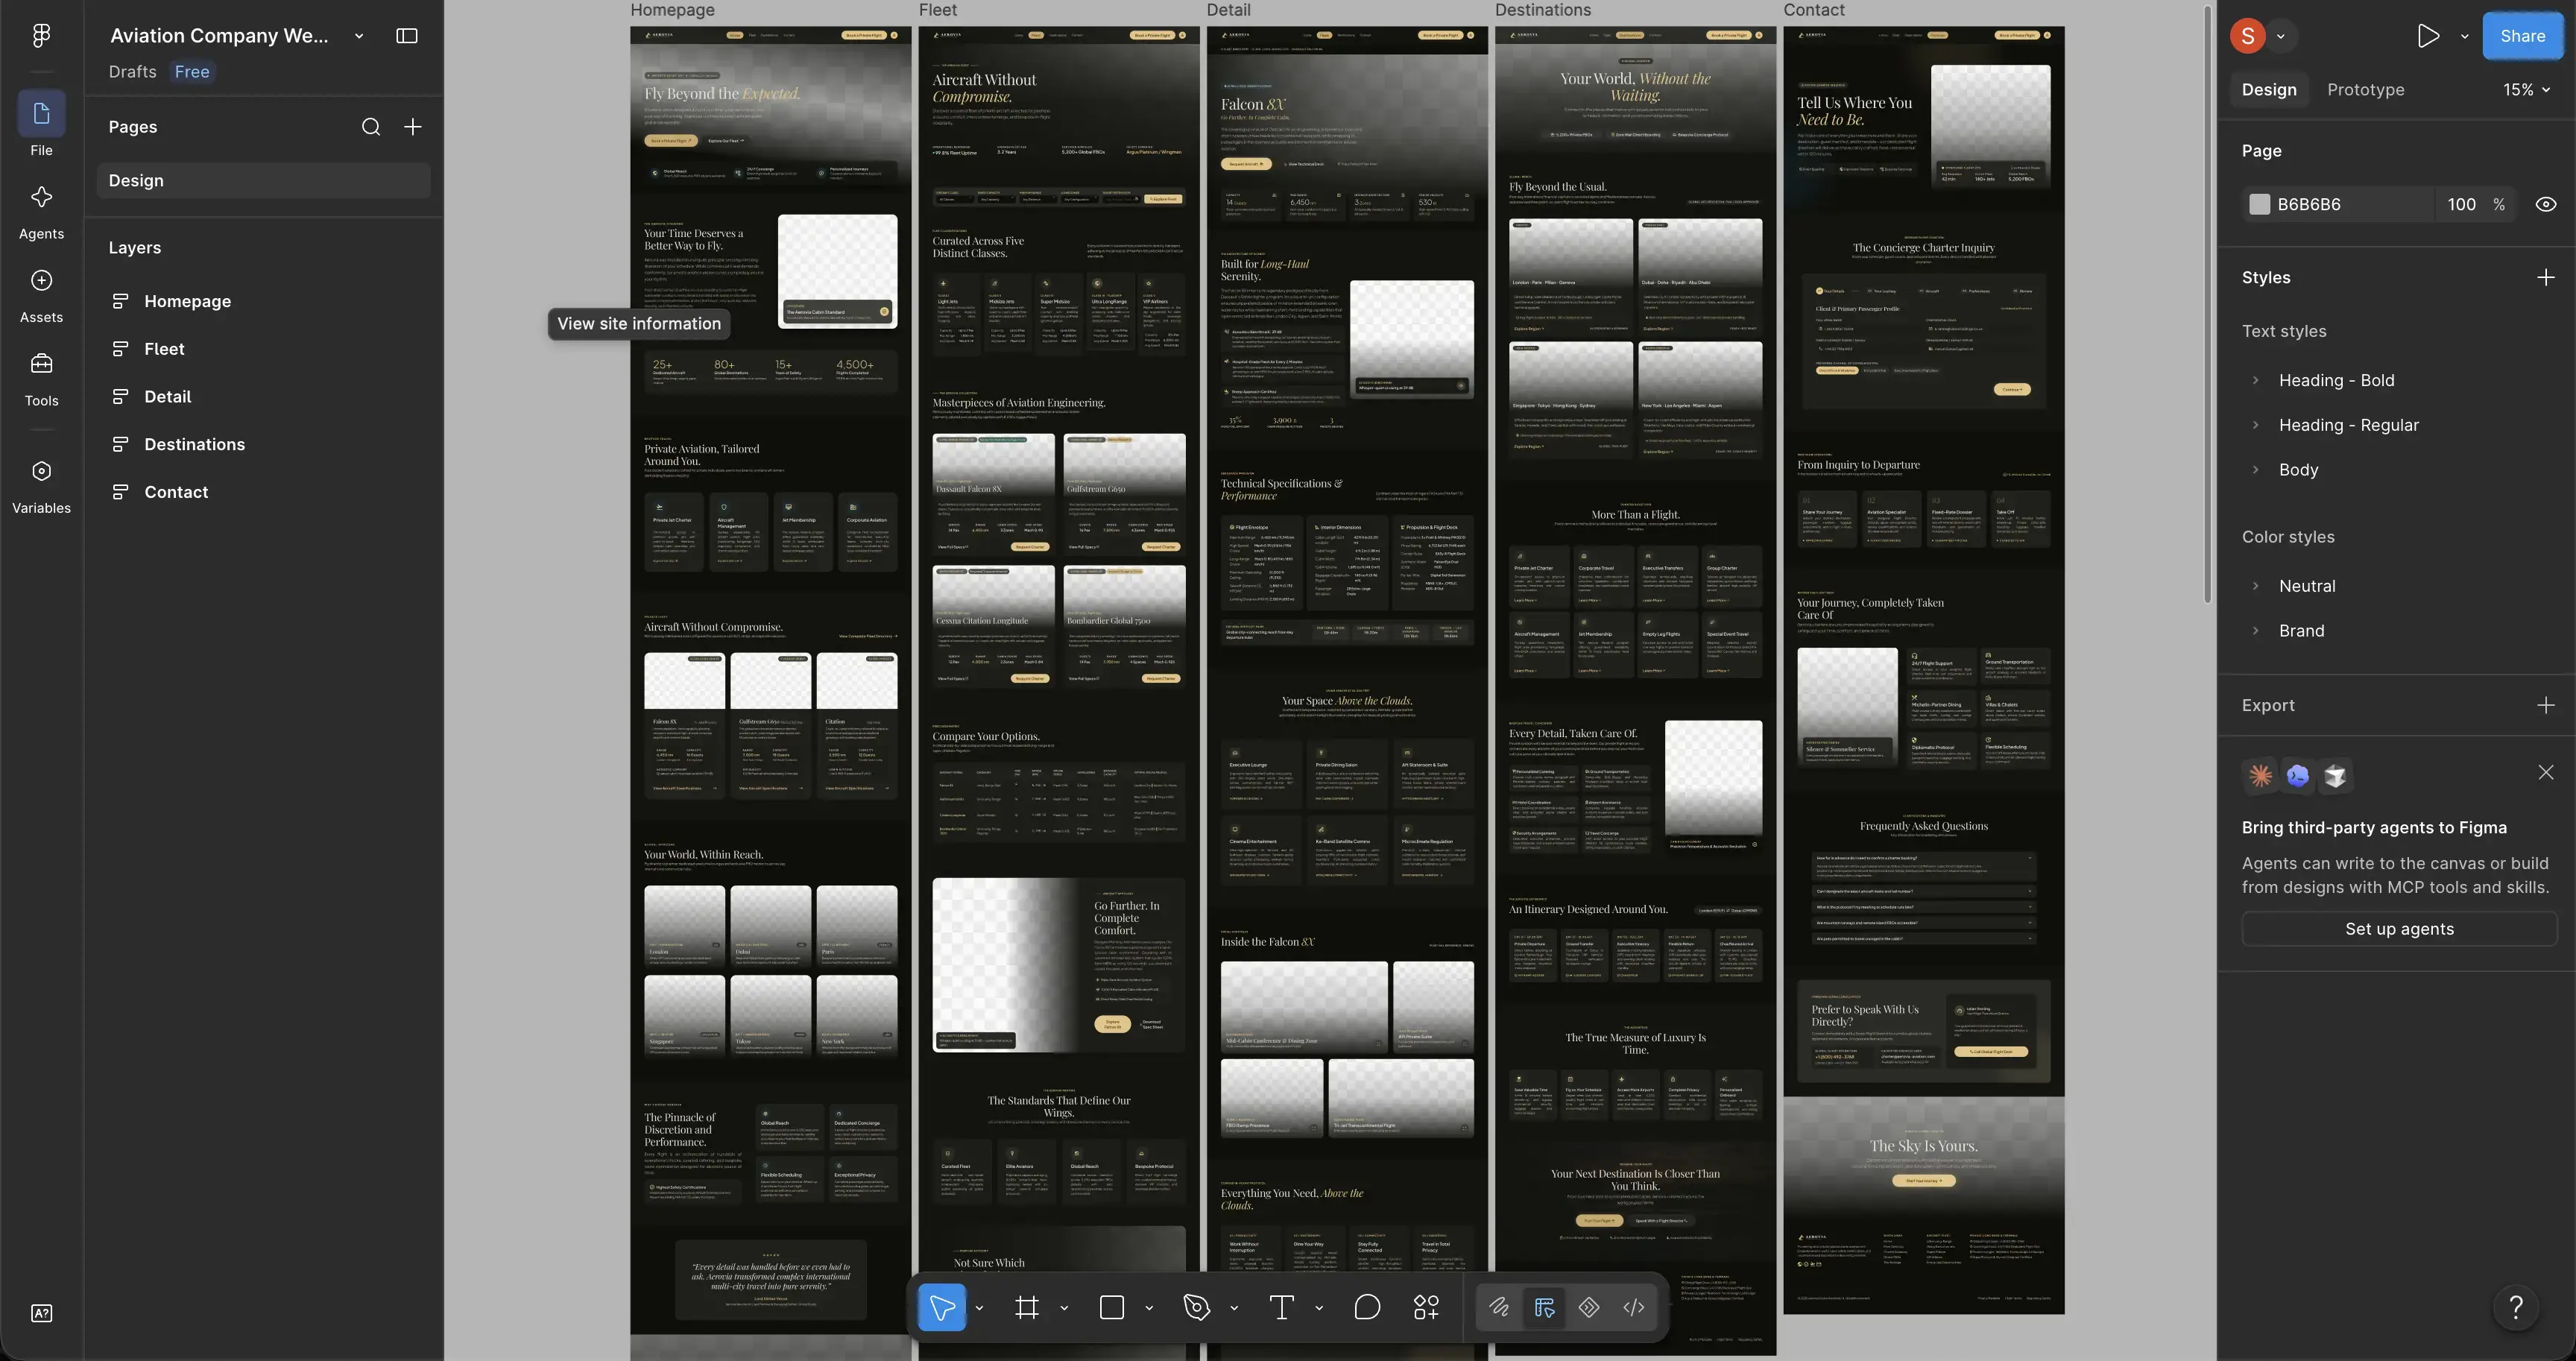The image size is (2576, 1361).
Task: Open the Assets sidebar panel
Action: (41, 296)
